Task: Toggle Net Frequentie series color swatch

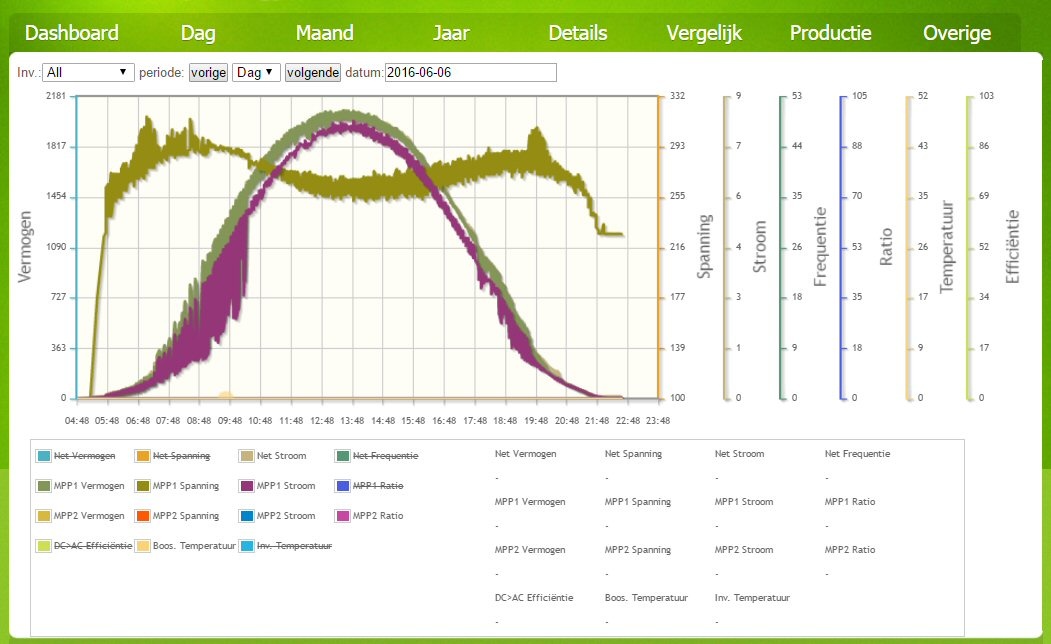Action: coord(343,456)
